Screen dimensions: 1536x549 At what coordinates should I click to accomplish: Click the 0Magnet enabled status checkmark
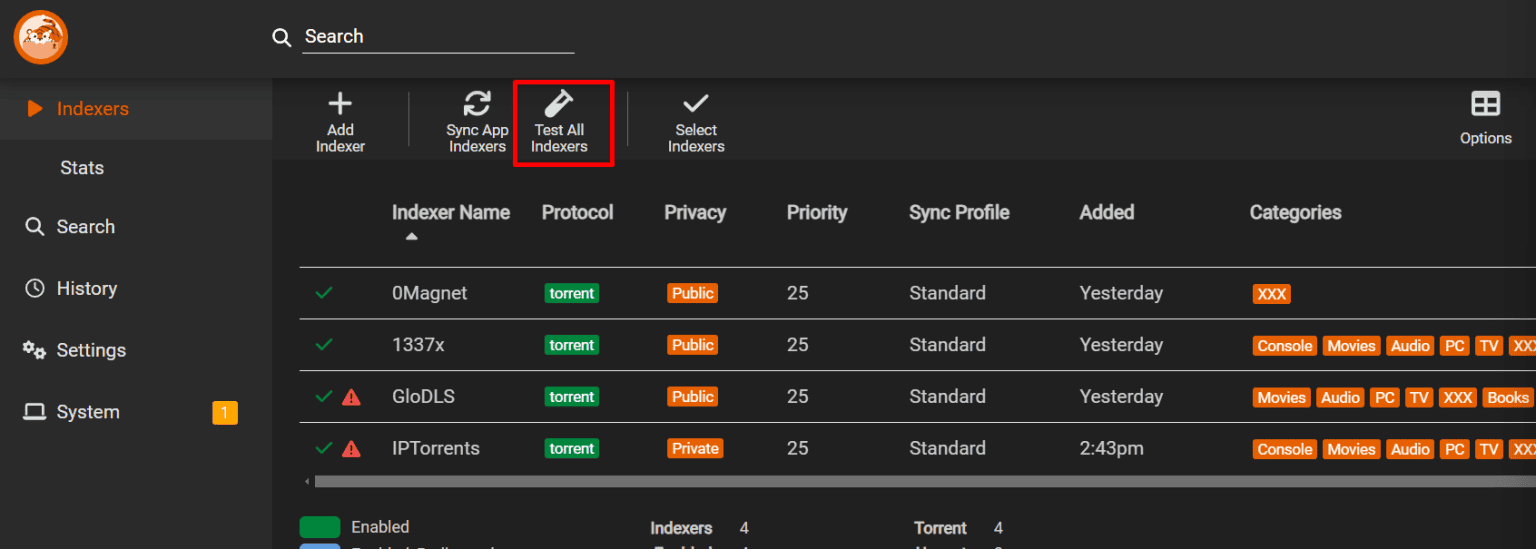324,293
